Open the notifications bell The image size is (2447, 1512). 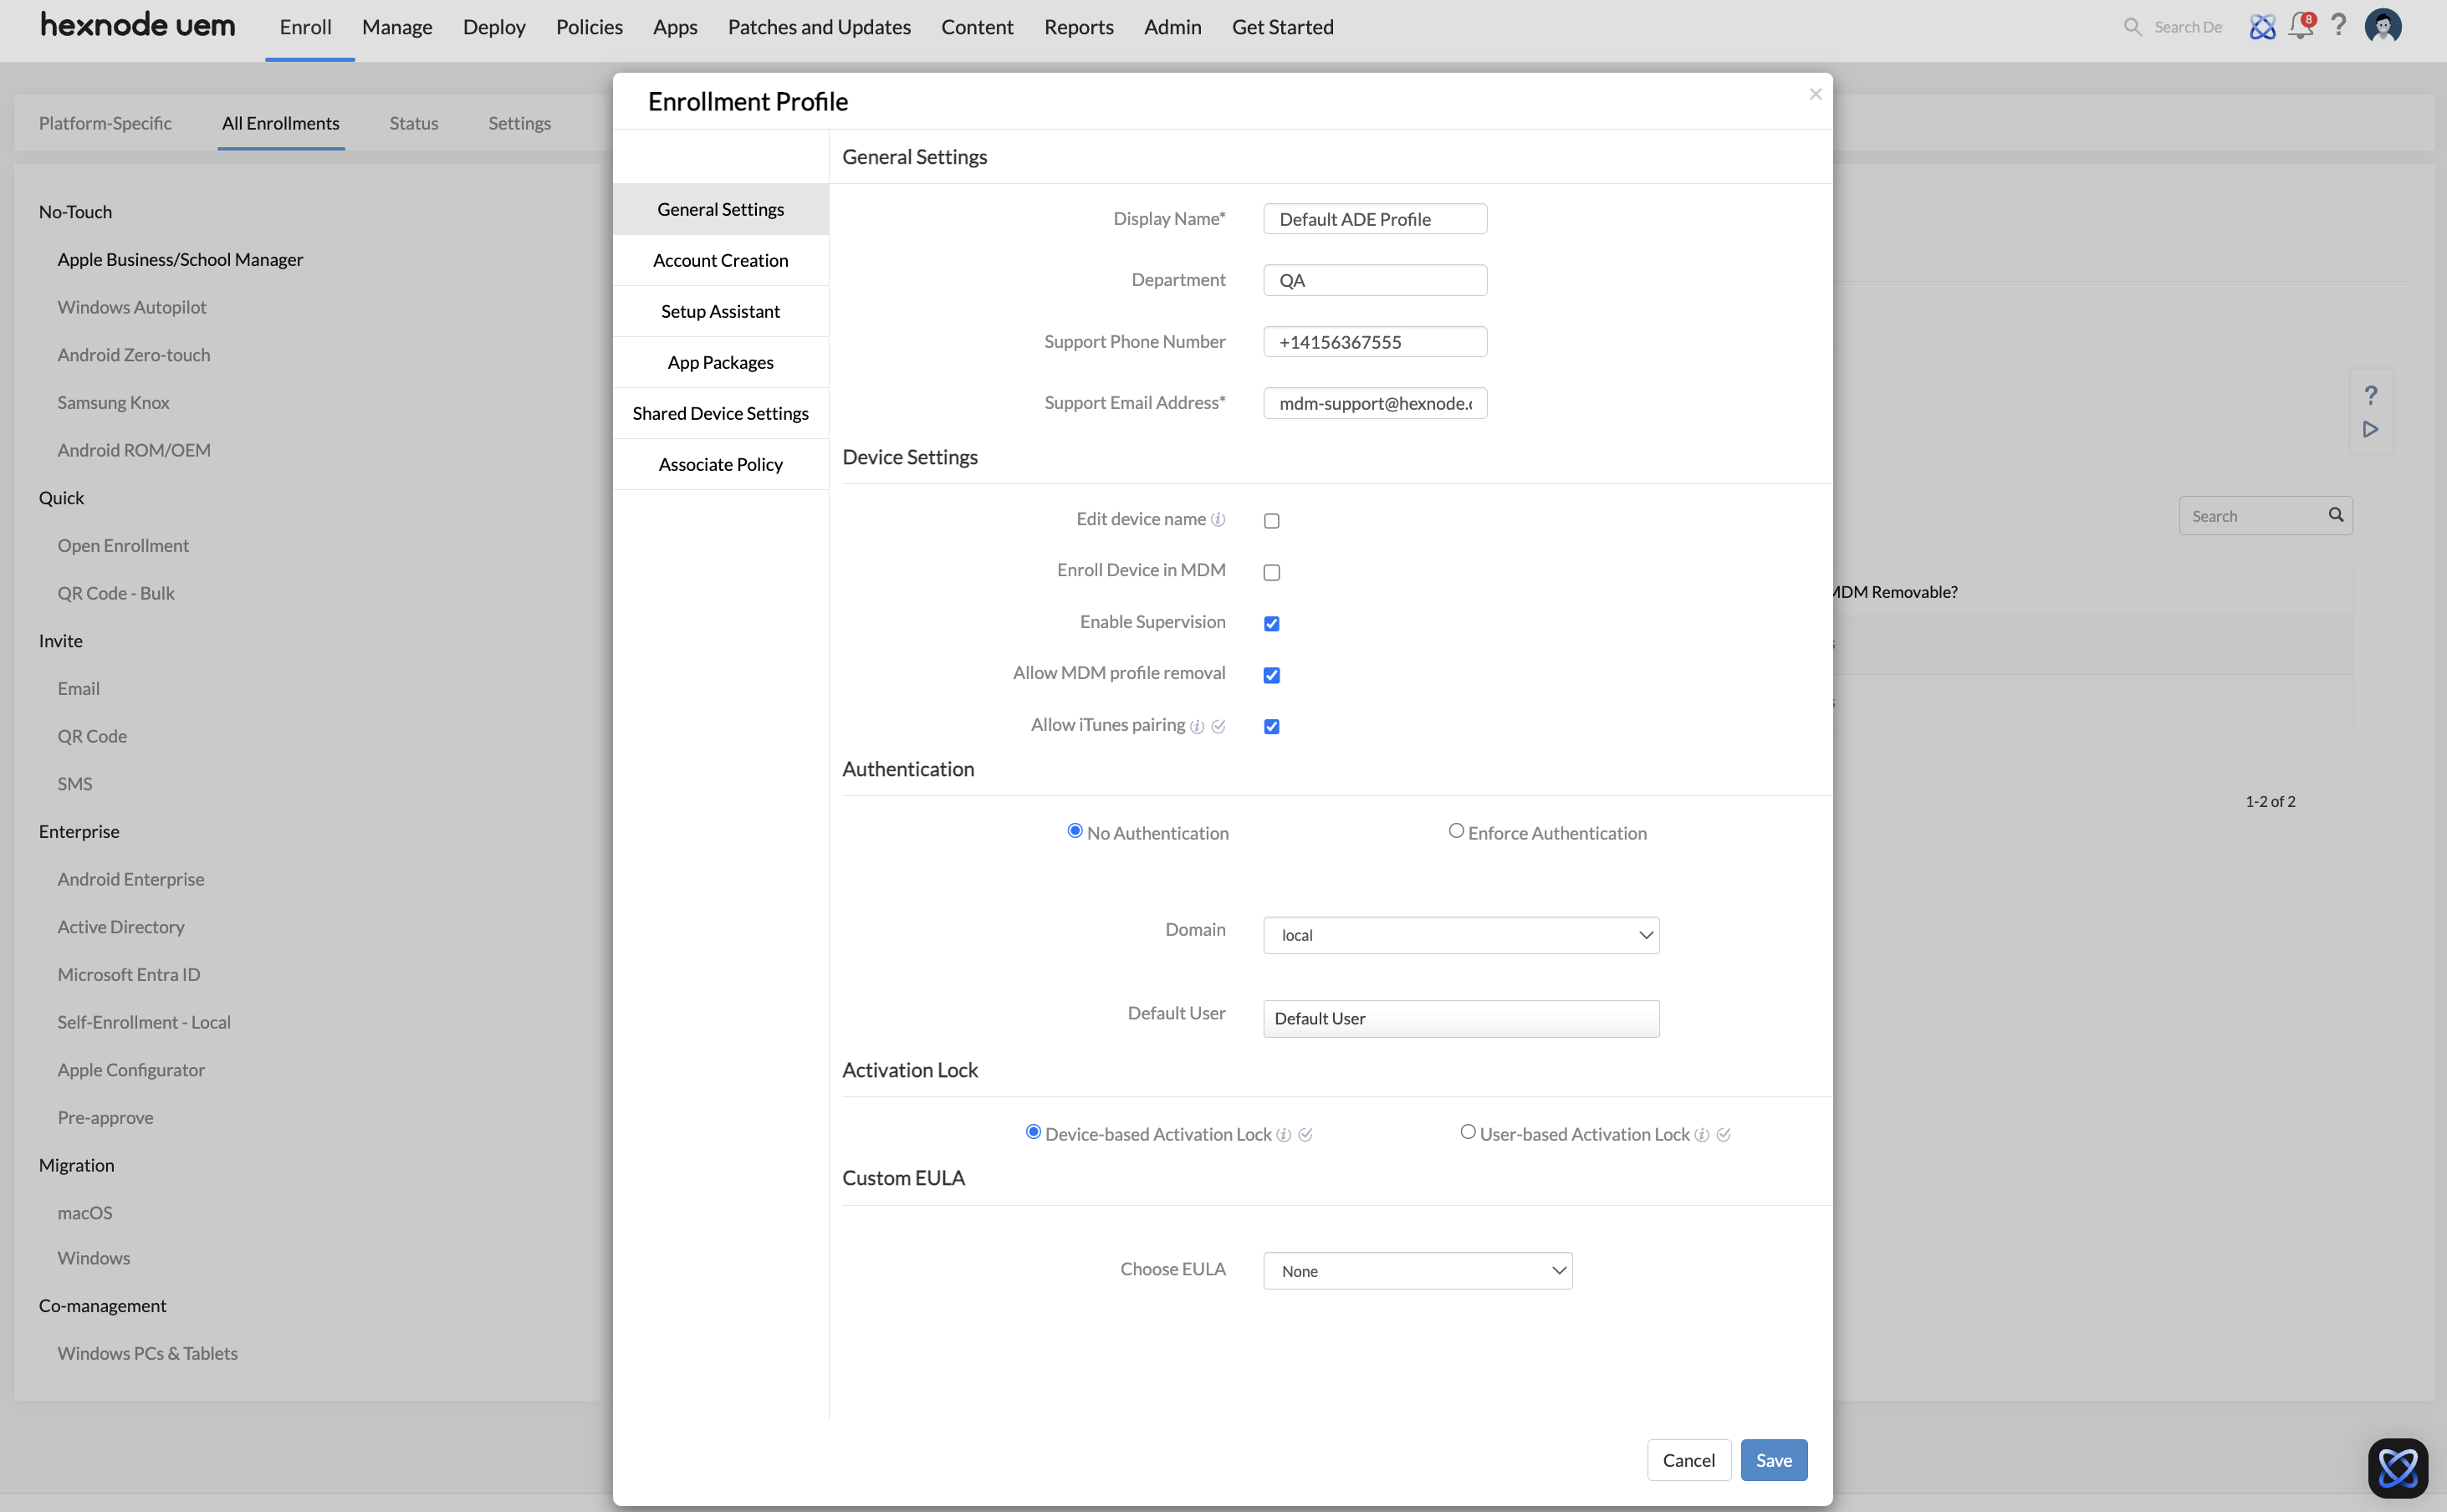[2301, 26]
